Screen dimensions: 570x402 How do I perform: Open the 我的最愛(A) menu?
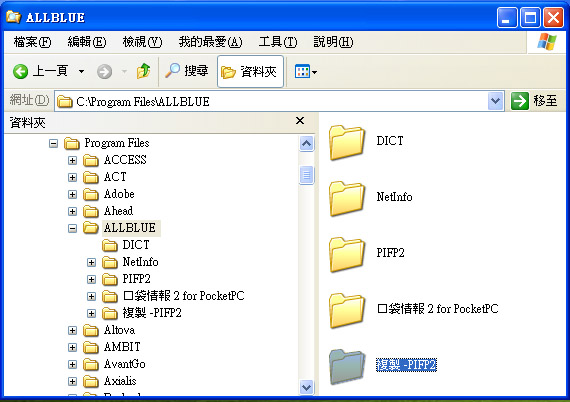pyautogui.click(x=210, y=42)
